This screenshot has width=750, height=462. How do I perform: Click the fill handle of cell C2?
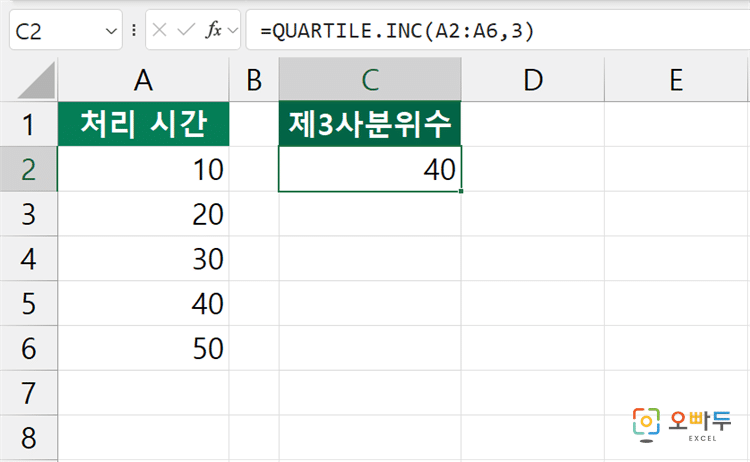coord(461,191)
